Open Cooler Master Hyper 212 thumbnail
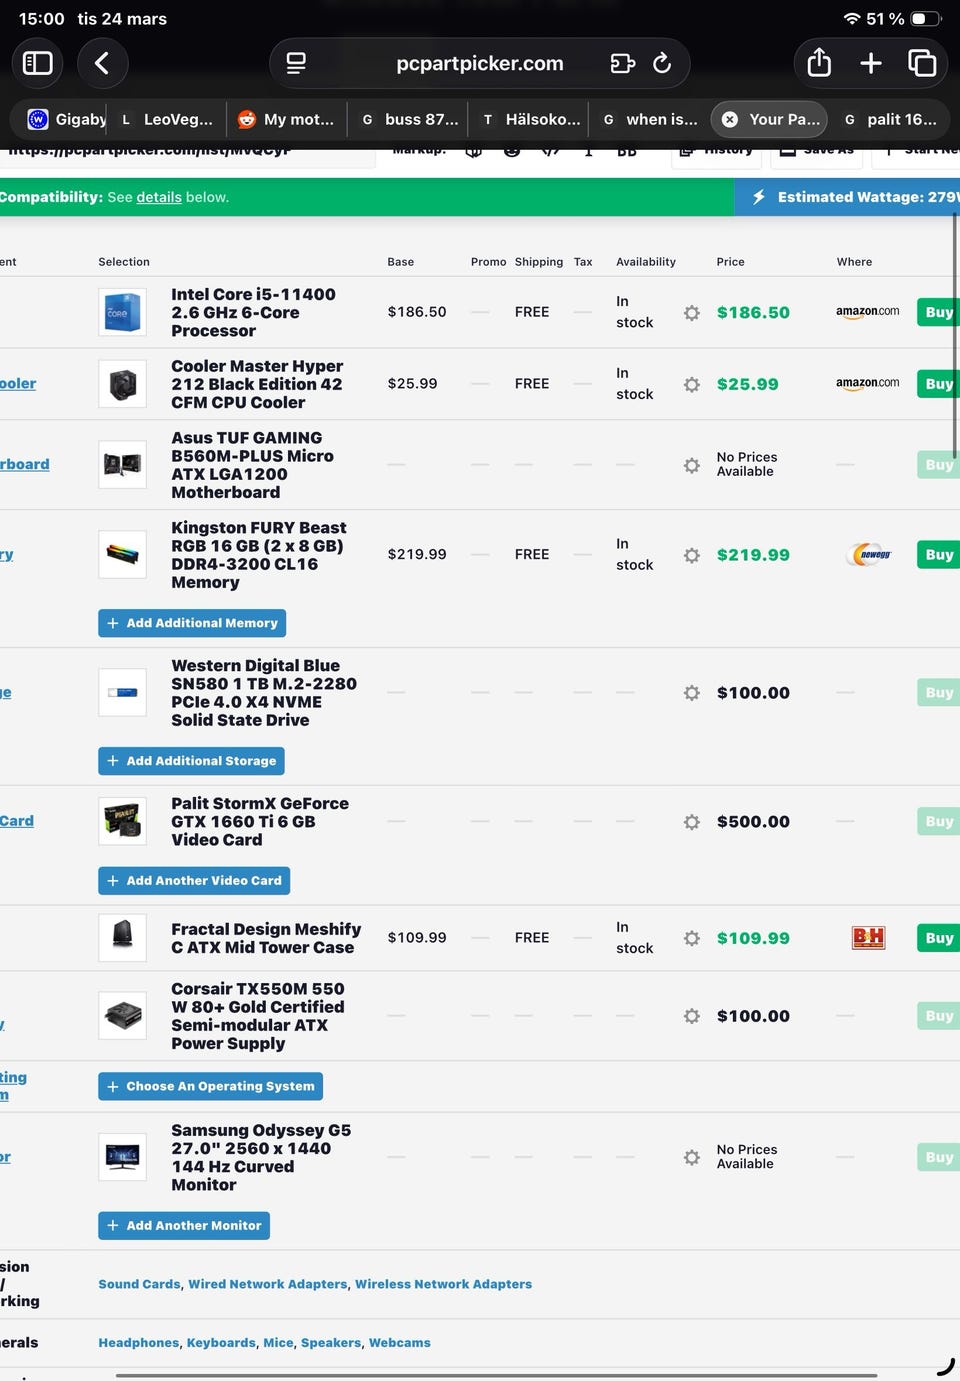This screenshot has width=960, height=1381. tap(122, 384)
